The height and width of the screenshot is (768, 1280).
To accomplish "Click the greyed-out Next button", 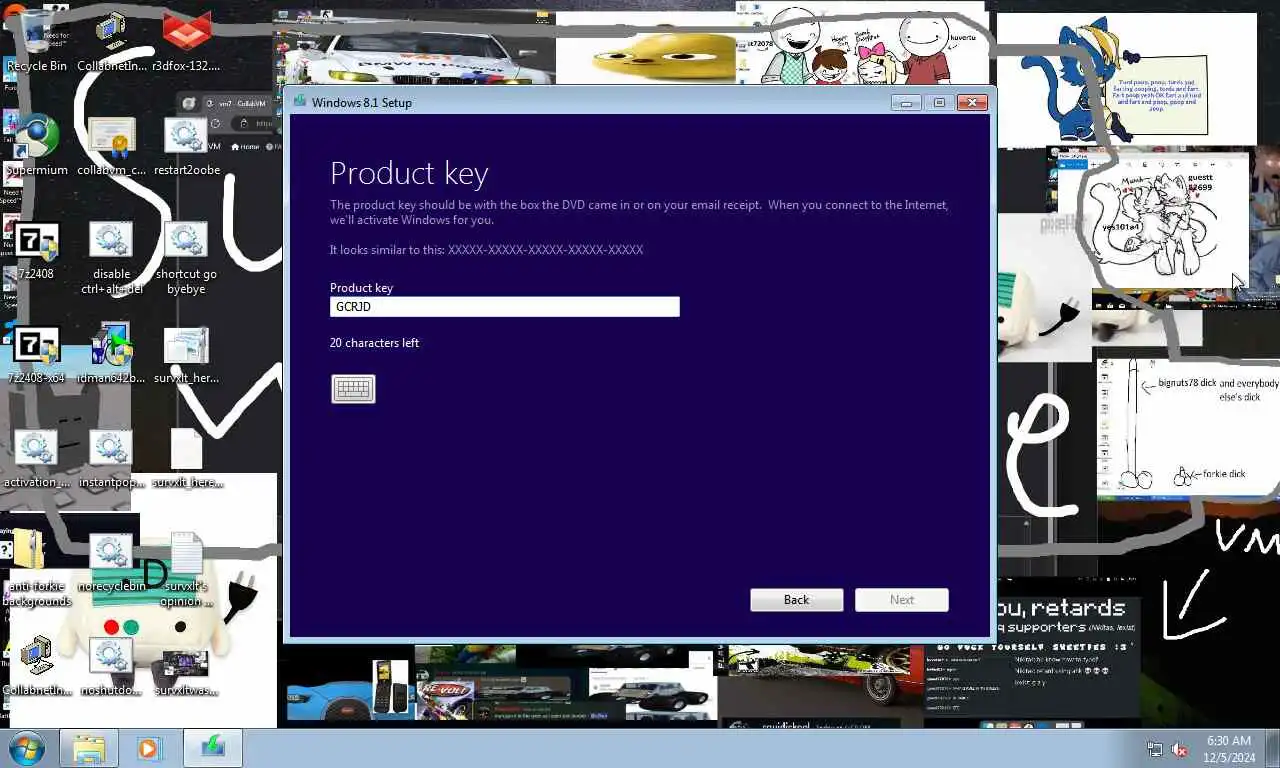I will point(902,600).
